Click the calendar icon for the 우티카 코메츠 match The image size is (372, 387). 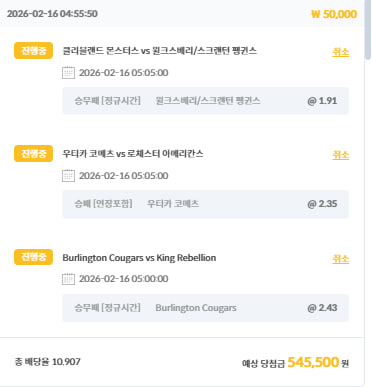click(x=68, y=176)
